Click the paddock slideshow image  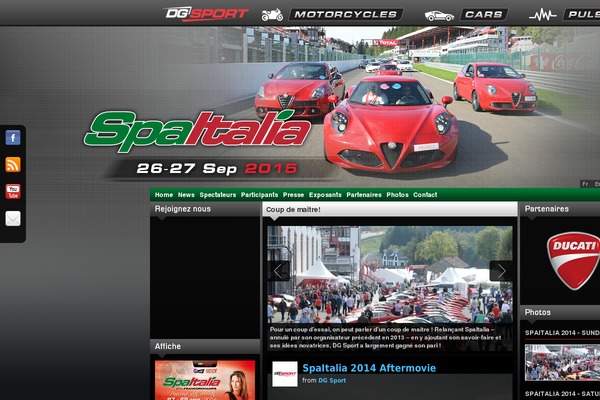(x=390, y=274)
